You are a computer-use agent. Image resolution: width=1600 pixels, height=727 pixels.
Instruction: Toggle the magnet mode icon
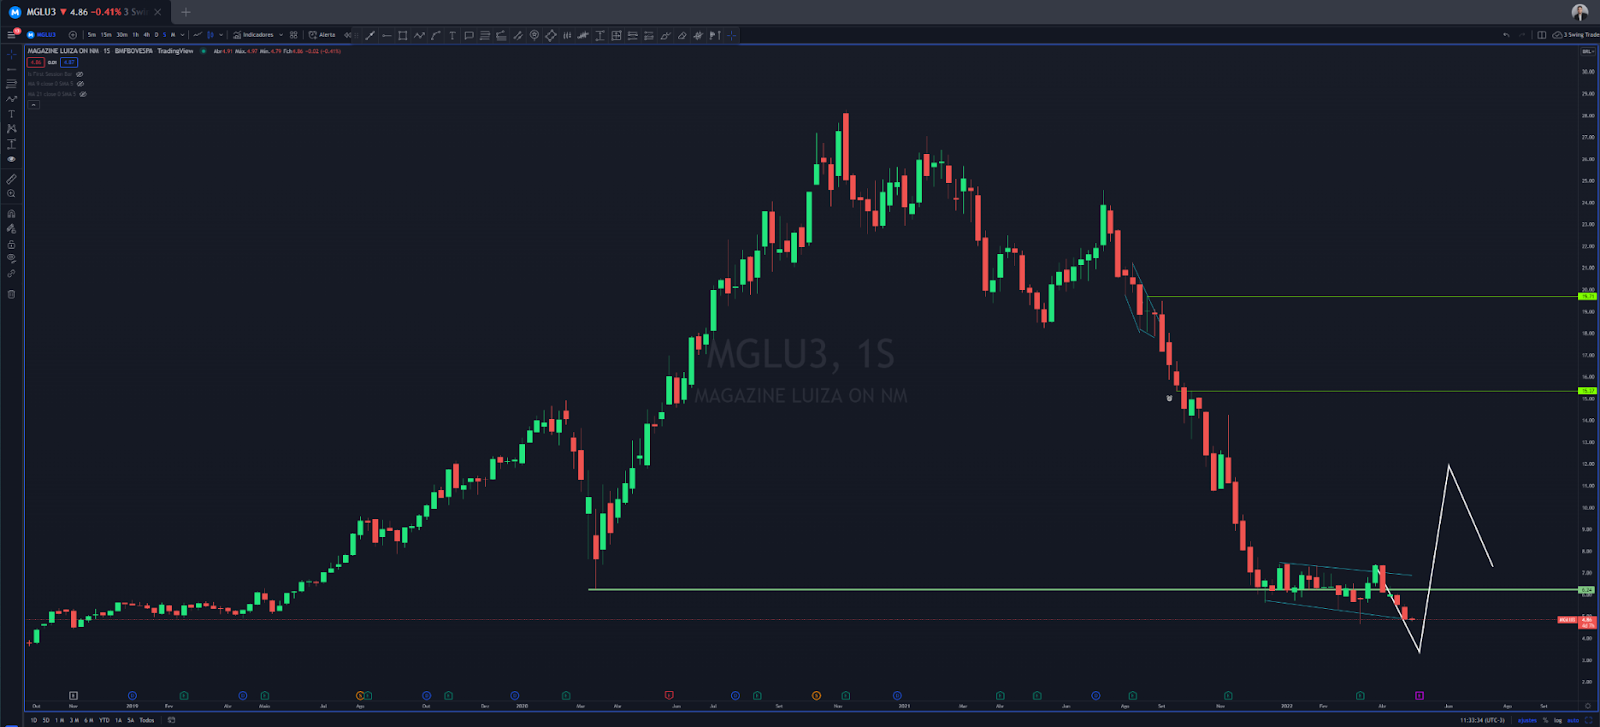pos(12,214)
